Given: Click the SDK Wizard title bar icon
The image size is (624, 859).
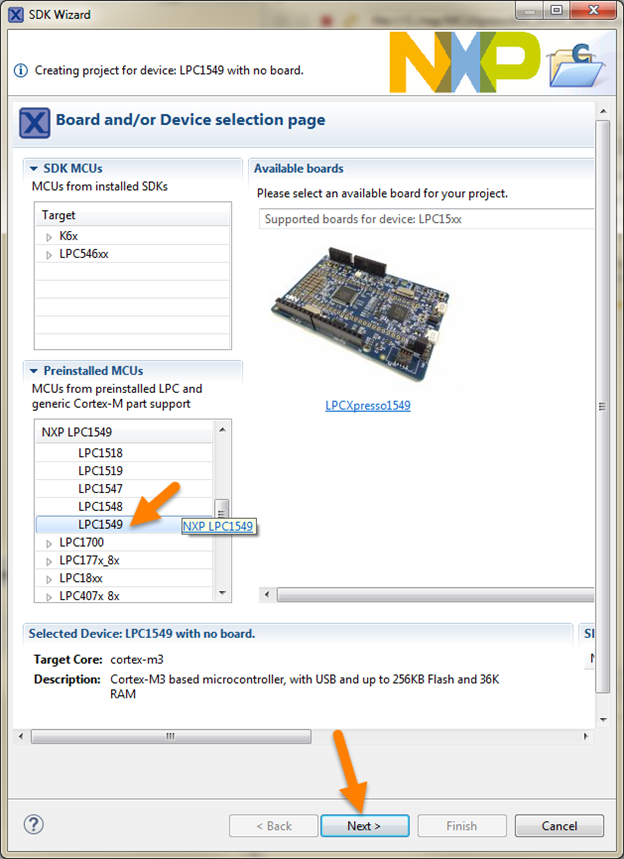Looking at the screenshot, I should (x=16, y=14).
